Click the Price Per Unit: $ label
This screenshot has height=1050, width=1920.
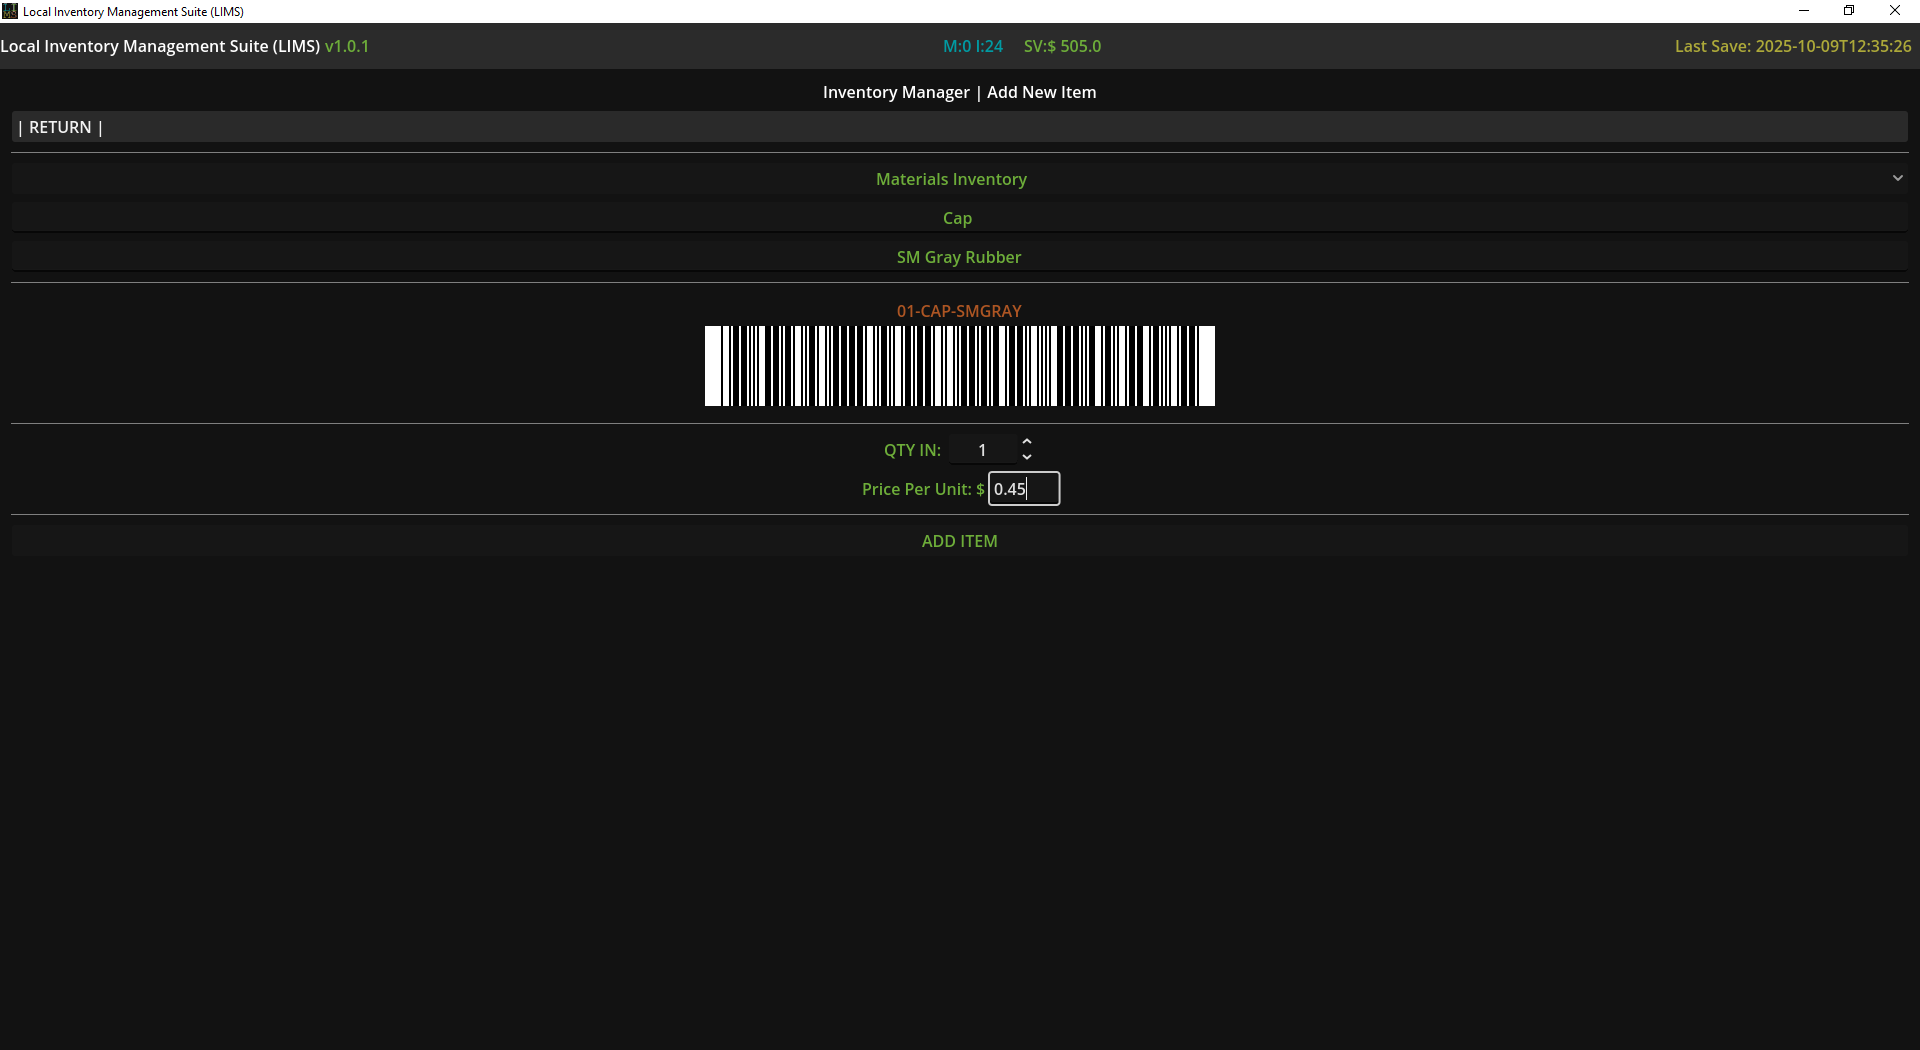pos(923,489)
